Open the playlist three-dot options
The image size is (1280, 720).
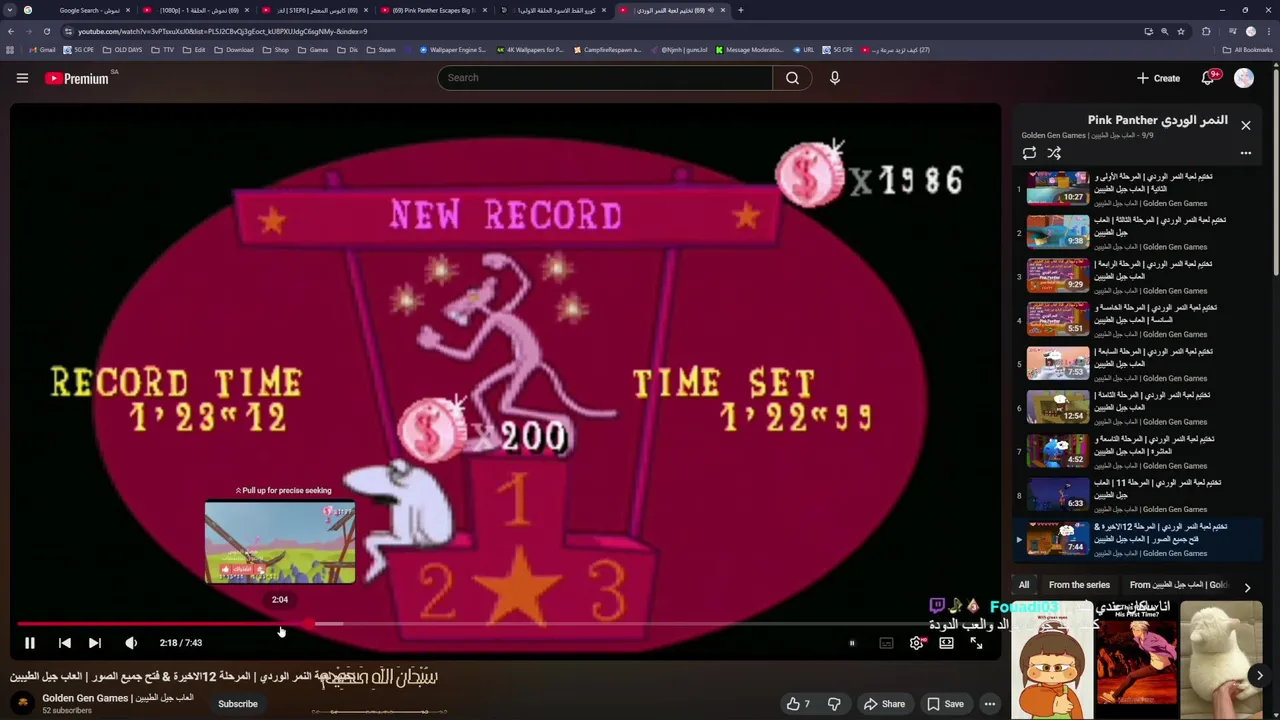1246,153
